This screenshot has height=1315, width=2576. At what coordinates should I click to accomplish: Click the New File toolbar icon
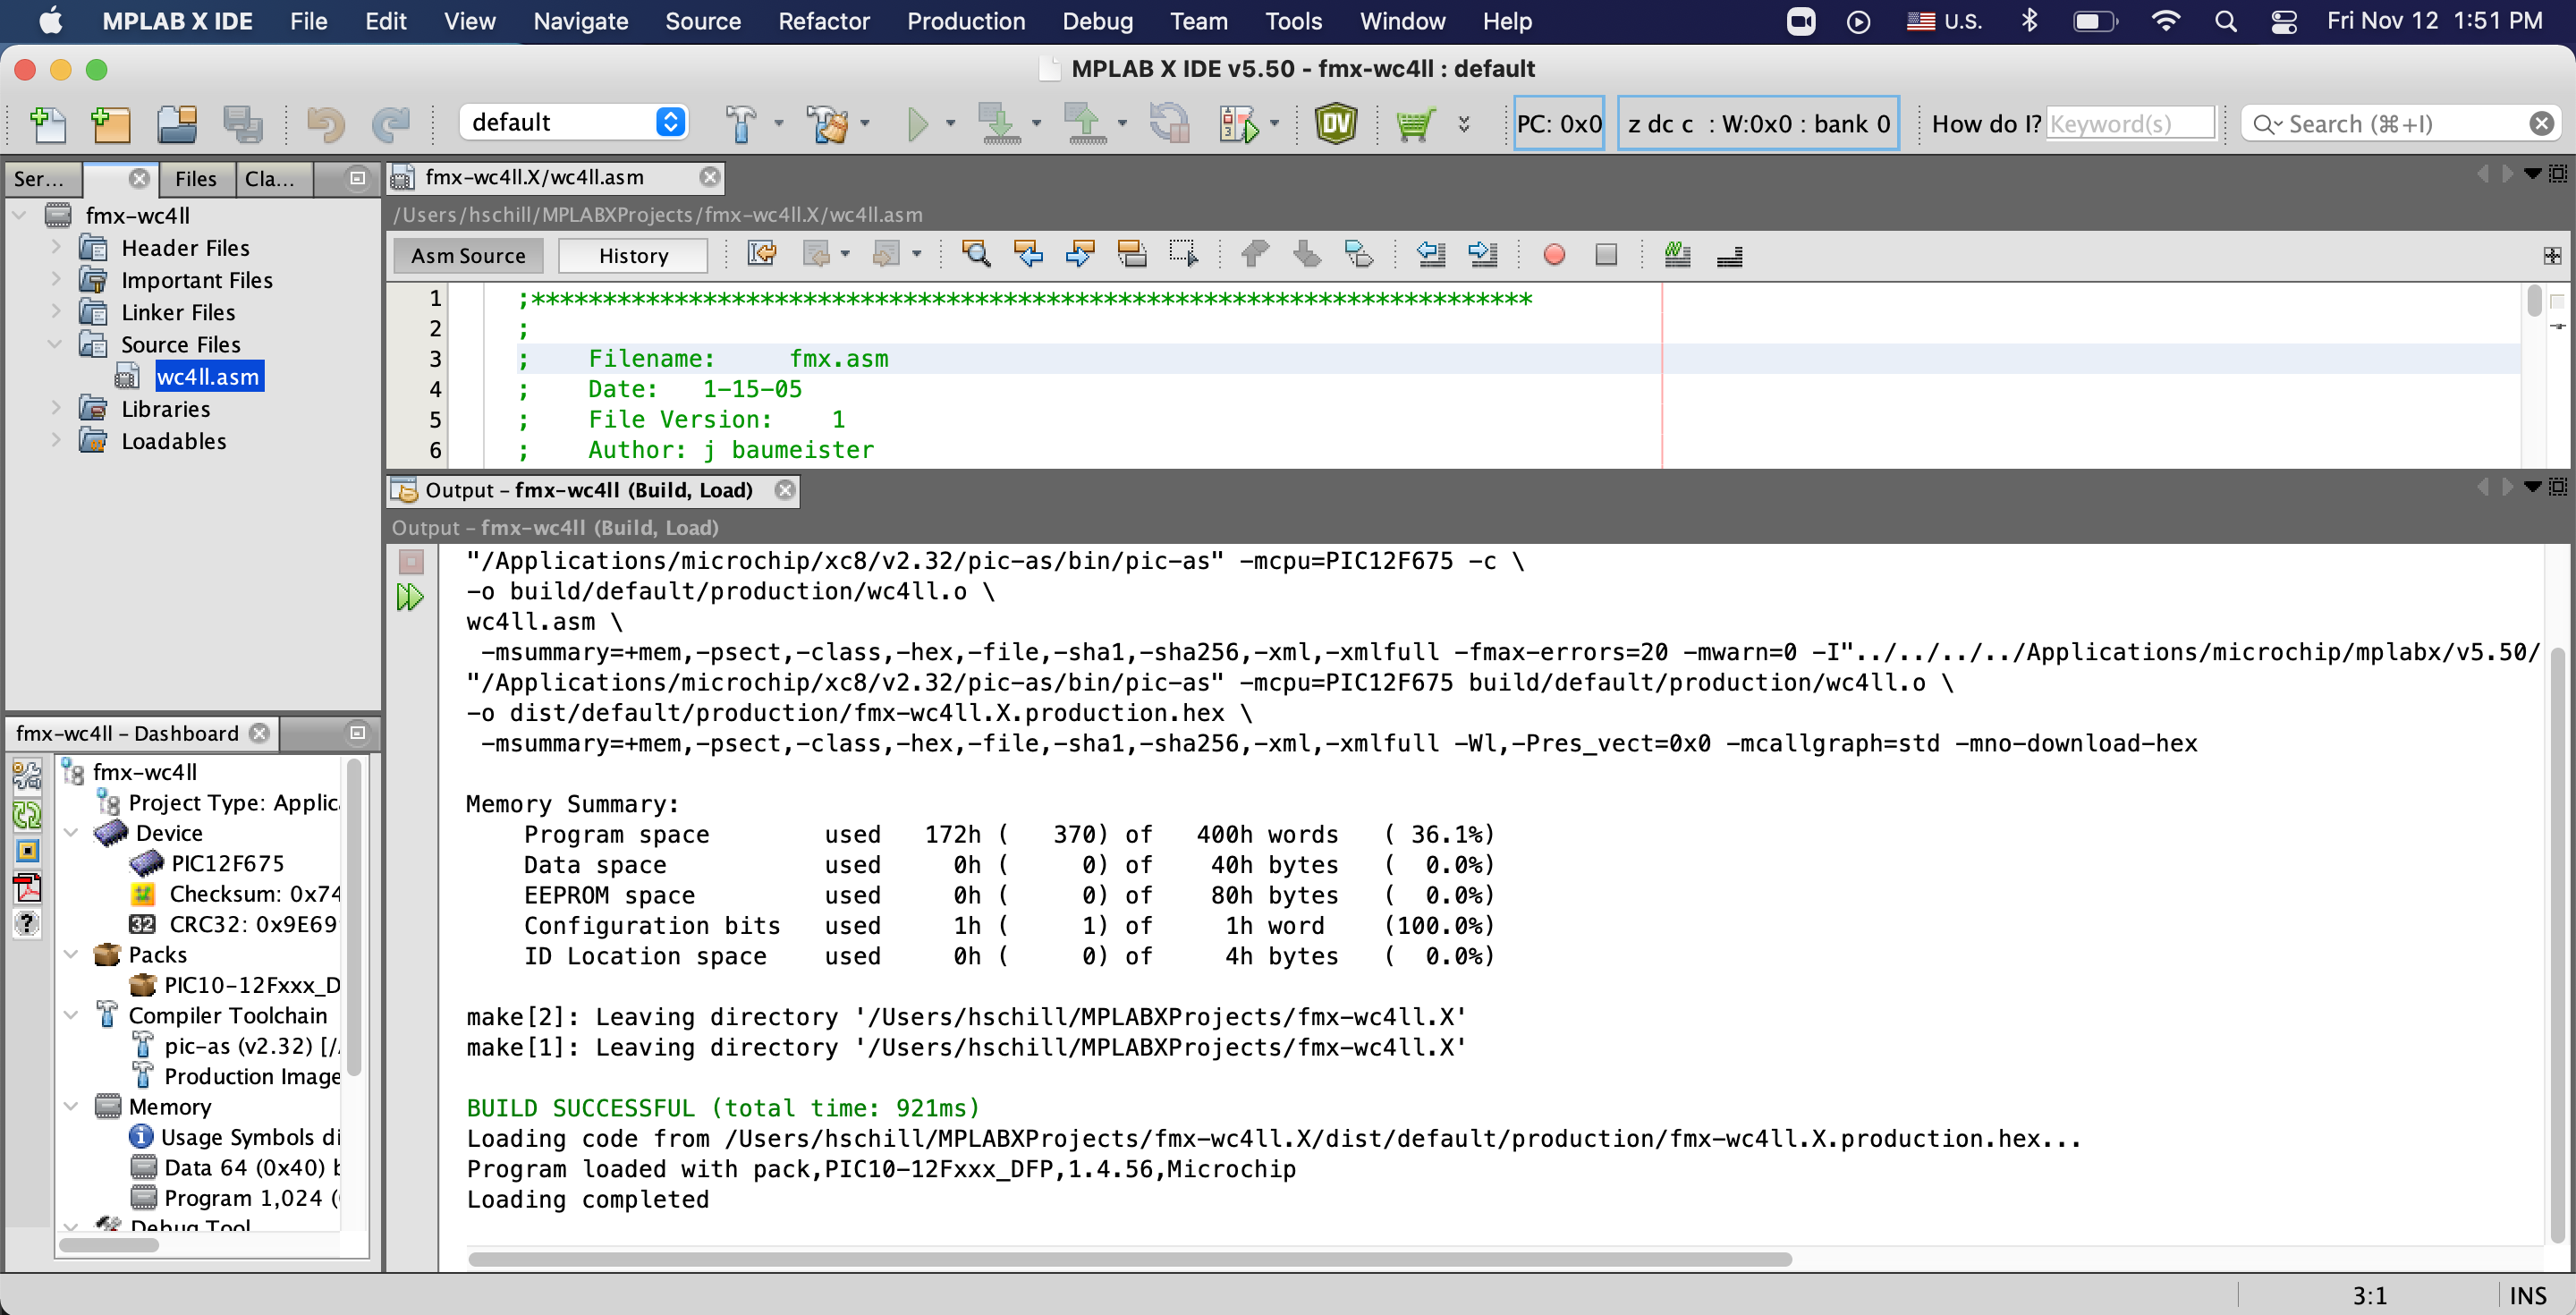coord(47,124)
